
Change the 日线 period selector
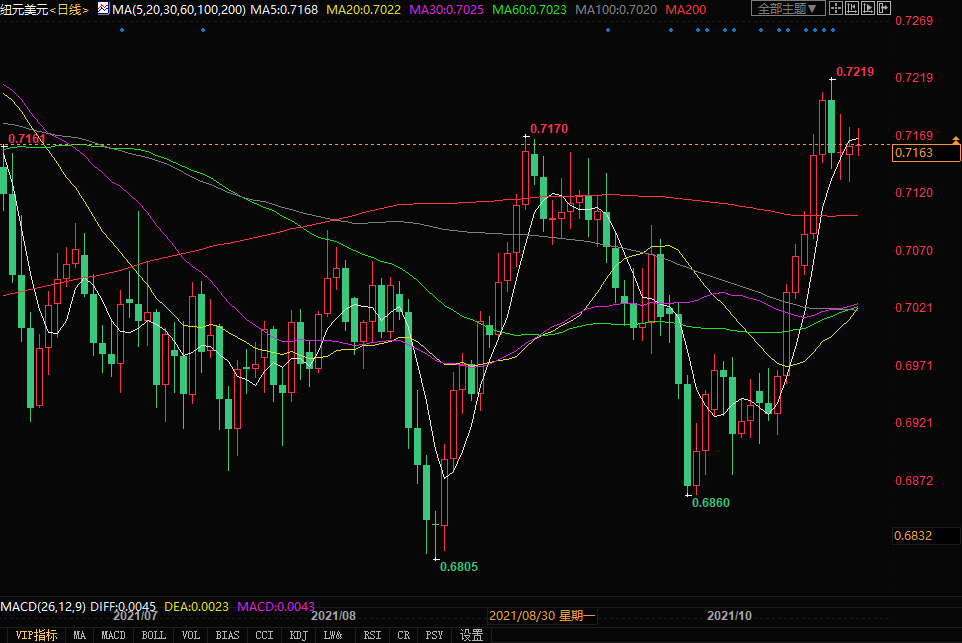coord(71,9)
